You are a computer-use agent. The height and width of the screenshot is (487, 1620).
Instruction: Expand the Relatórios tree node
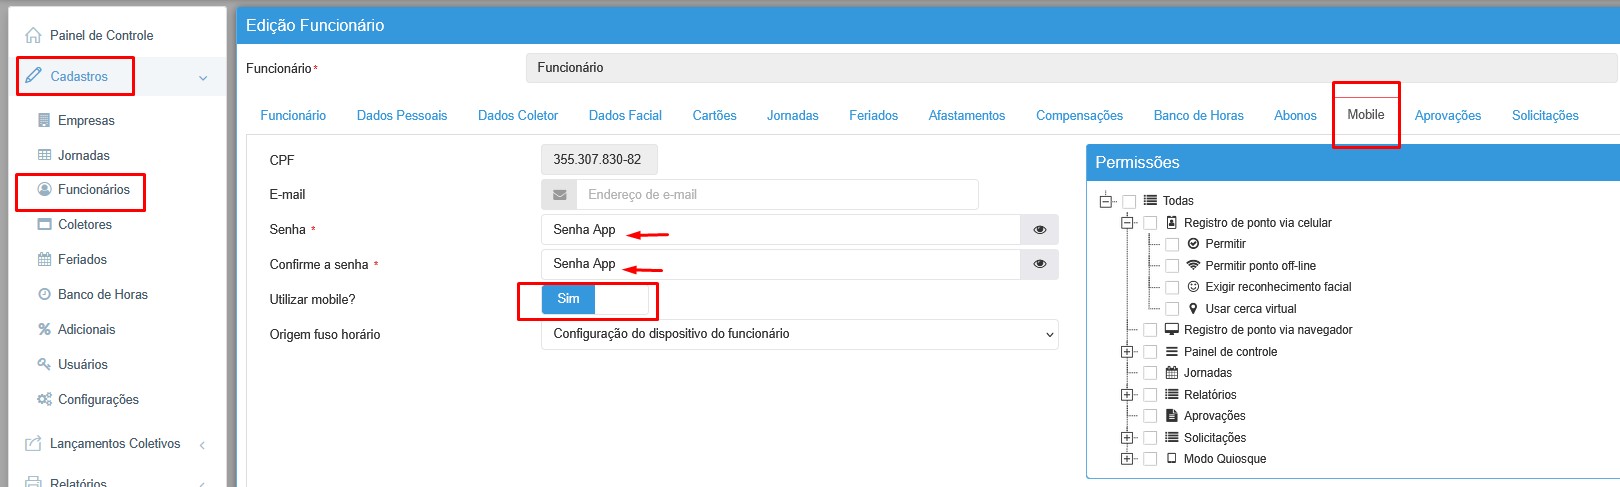click(x=1127, y=395)
